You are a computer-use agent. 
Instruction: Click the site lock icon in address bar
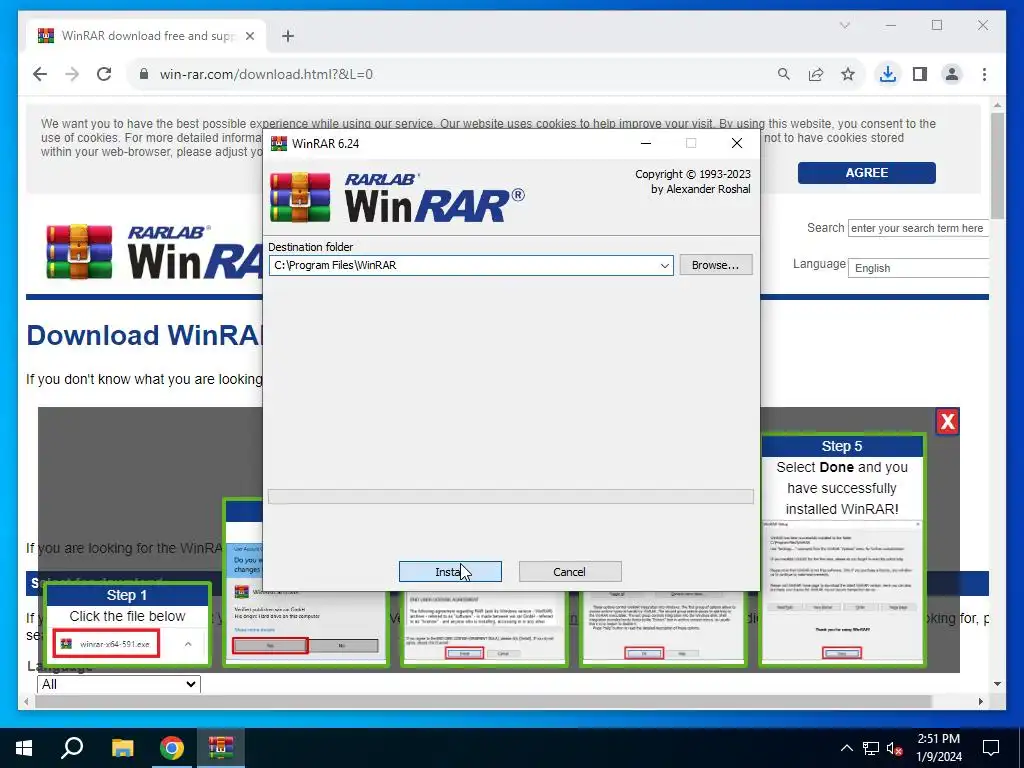pyautogui.click(x=144, y=74)
